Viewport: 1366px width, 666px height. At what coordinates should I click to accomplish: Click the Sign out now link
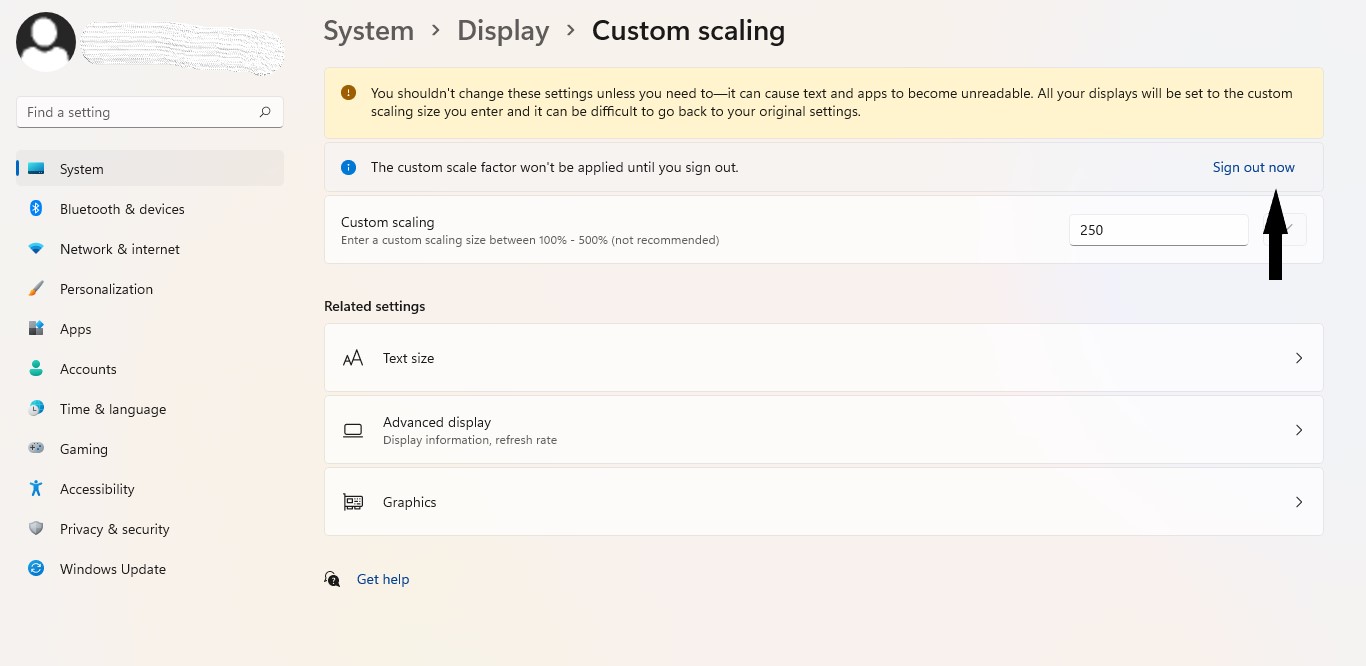point(1253,167)
